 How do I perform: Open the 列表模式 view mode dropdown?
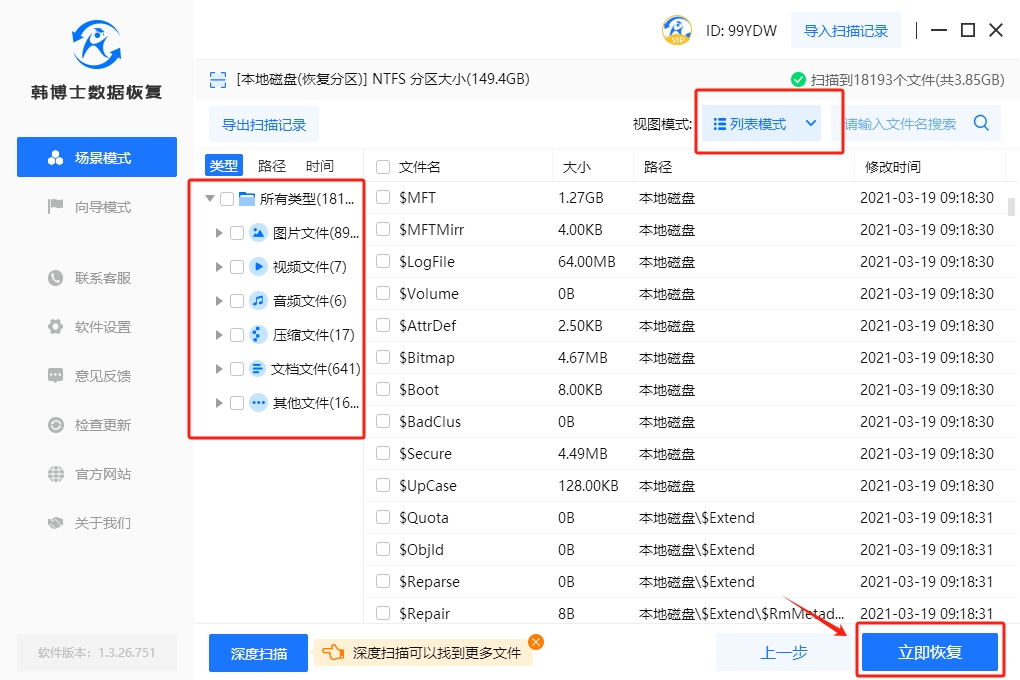765,124
